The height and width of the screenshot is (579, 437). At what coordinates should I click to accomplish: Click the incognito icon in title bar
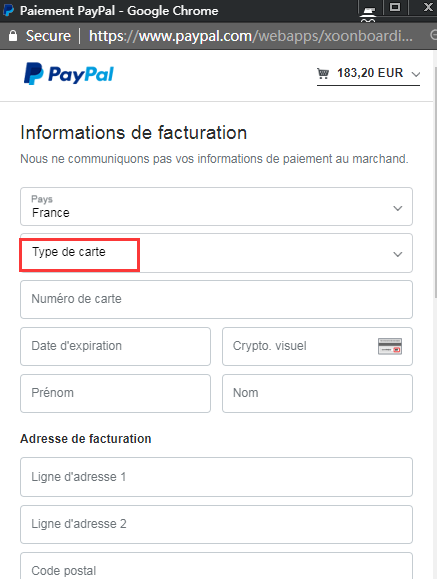click(368, 14)
